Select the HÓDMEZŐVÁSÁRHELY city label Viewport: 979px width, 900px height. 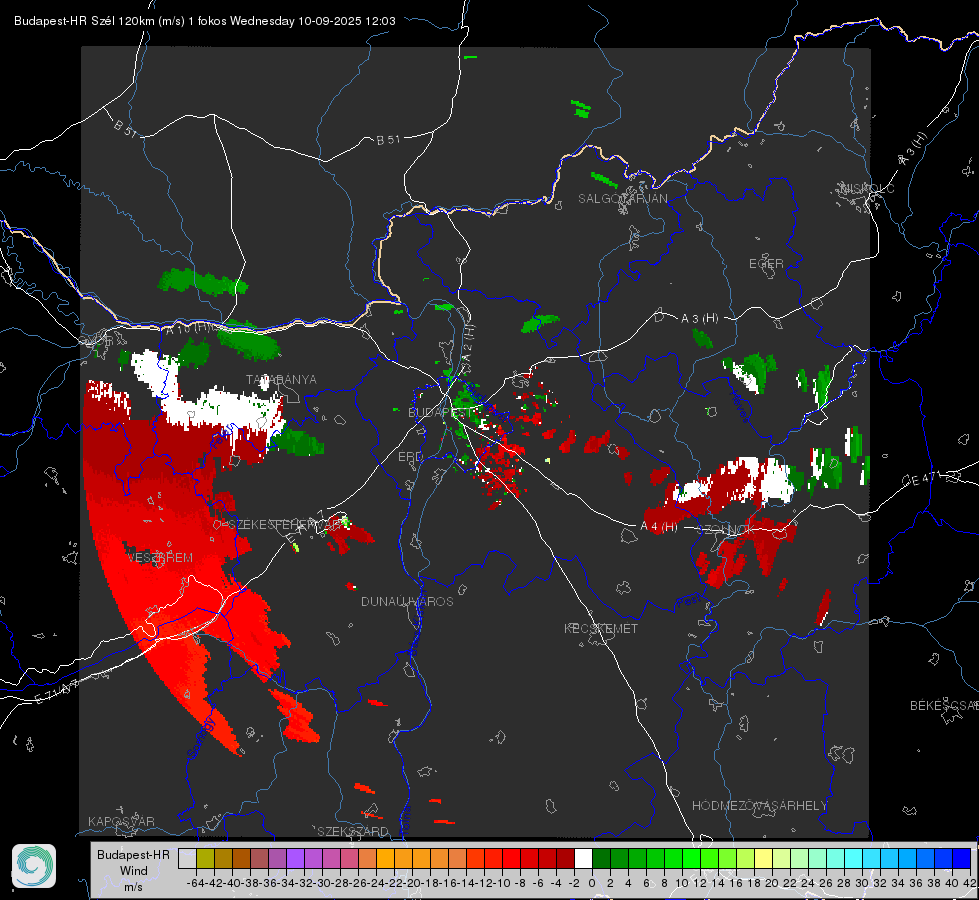pyautogui.click(x=759, y=806)
